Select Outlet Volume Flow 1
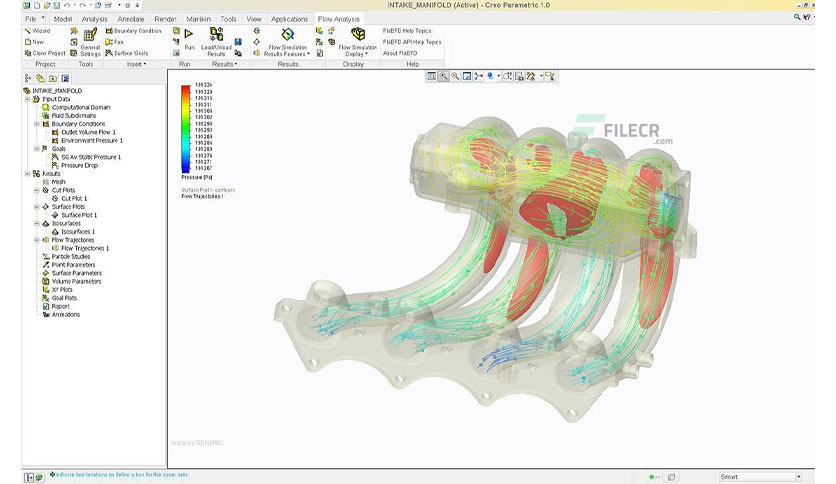The width and height of the screenshot is (836, 484). pos(89,132)
